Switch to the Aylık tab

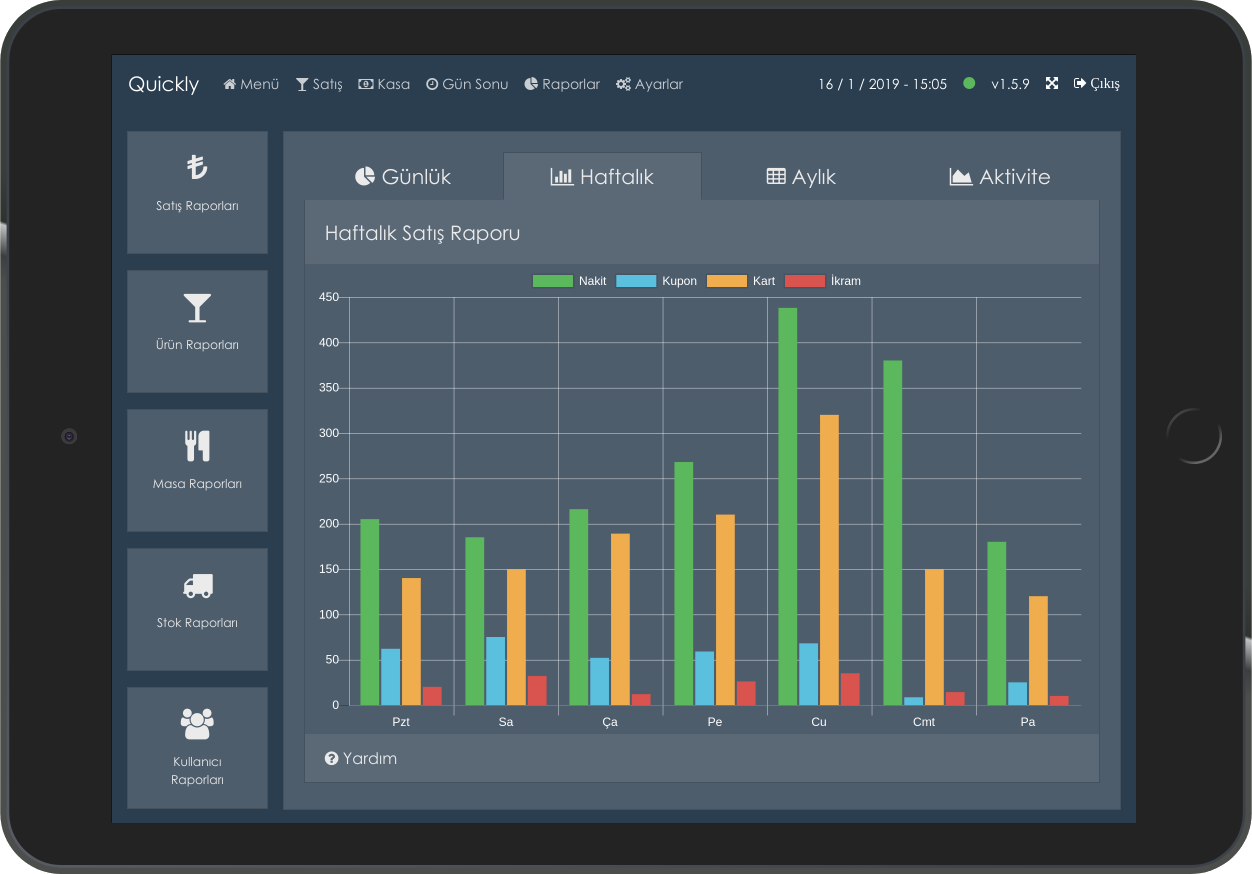coord(800,177)
